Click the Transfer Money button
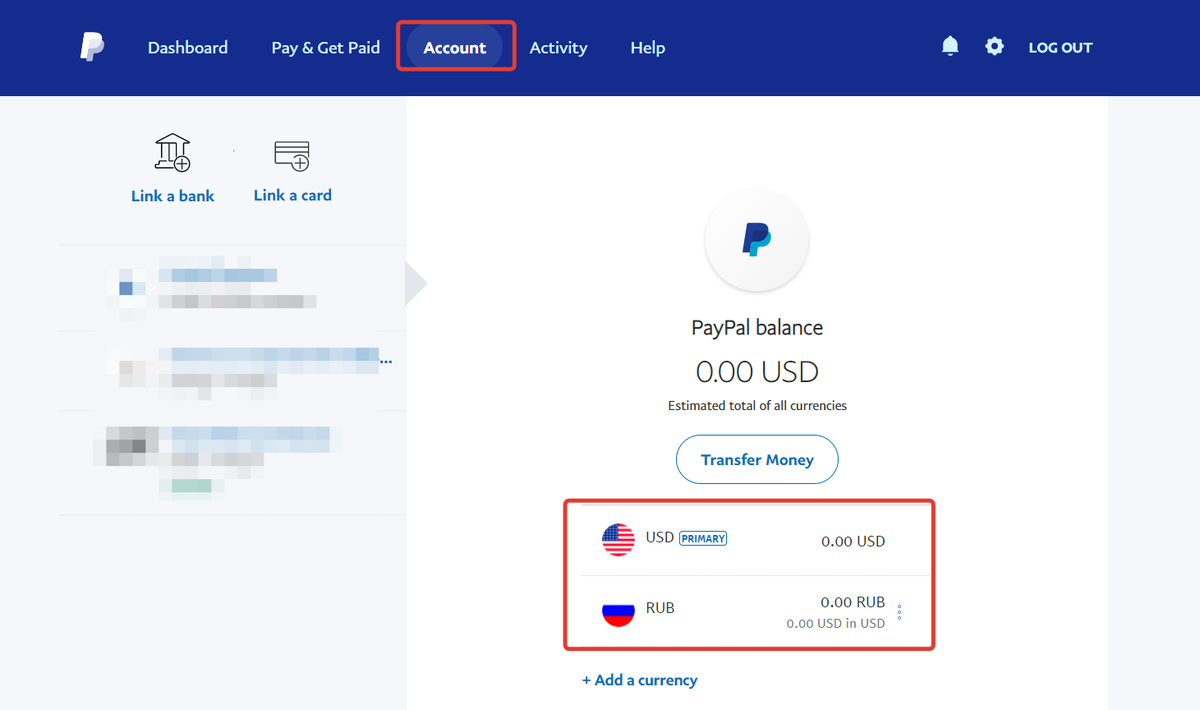 click(757, 460)
